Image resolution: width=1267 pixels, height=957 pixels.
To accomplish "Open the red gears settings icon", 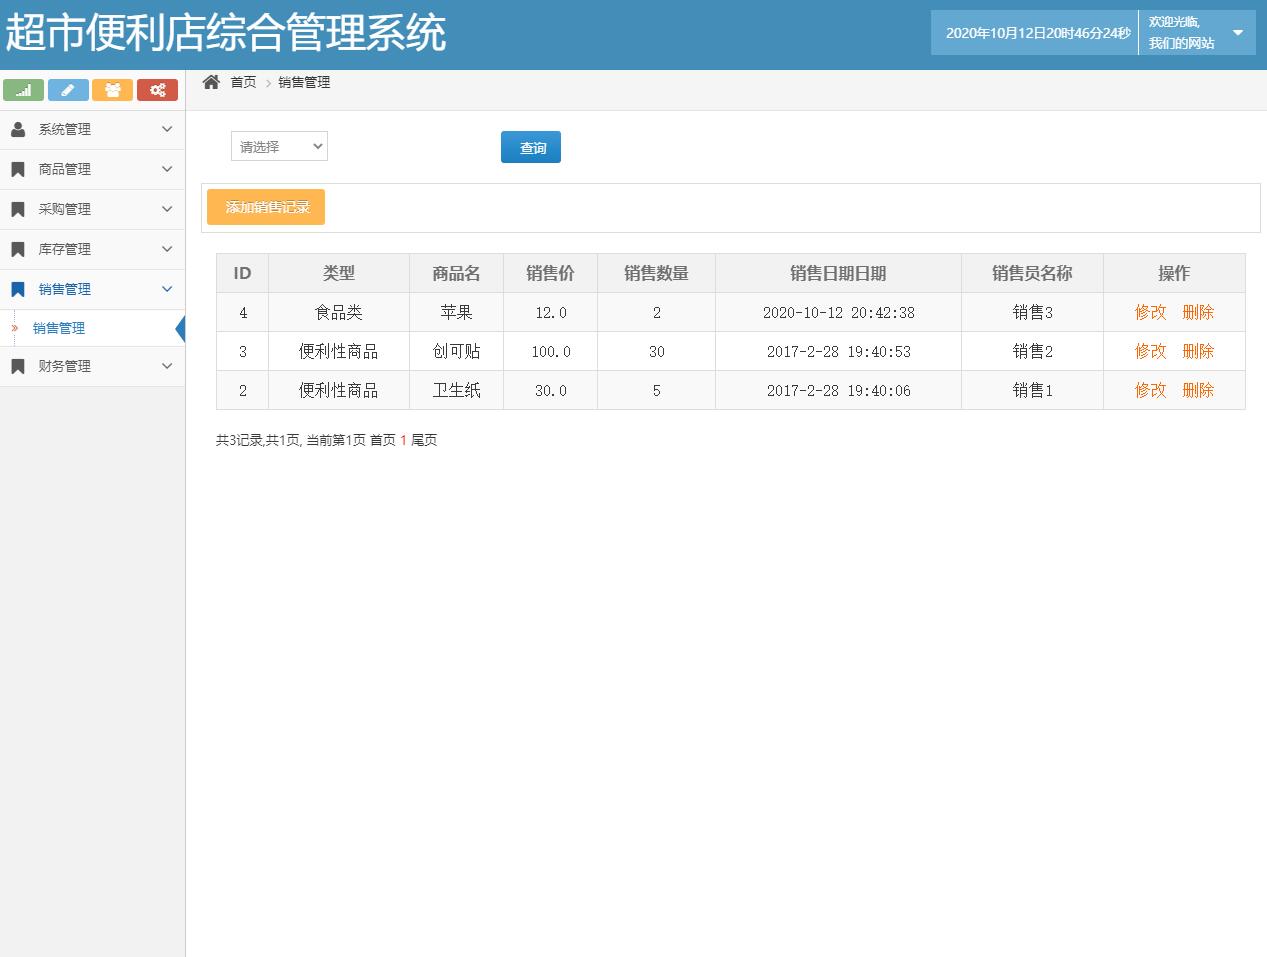I will click(x=157, y=89).
